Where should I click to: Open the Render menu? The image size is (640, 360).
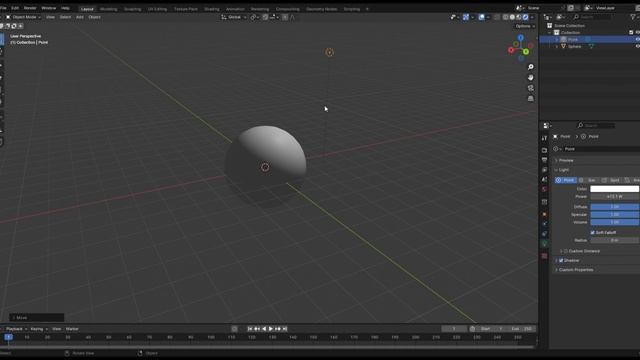coord(30,8)
